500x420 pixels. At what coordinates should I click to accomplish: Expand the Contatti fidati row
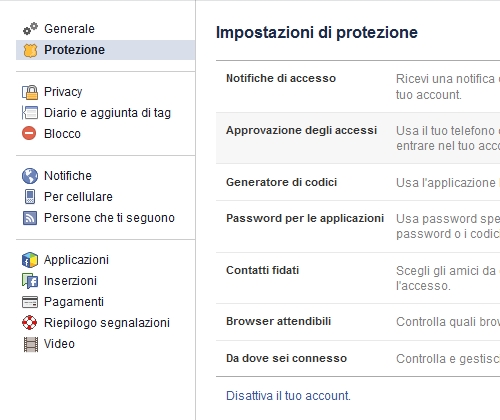pos(358,278)
